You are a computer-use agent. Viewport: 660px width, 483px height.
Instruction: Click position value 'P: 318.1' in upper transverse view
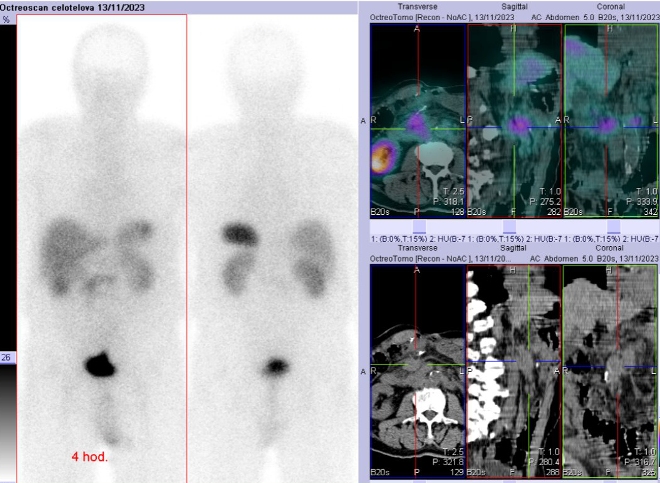point(448,202)
